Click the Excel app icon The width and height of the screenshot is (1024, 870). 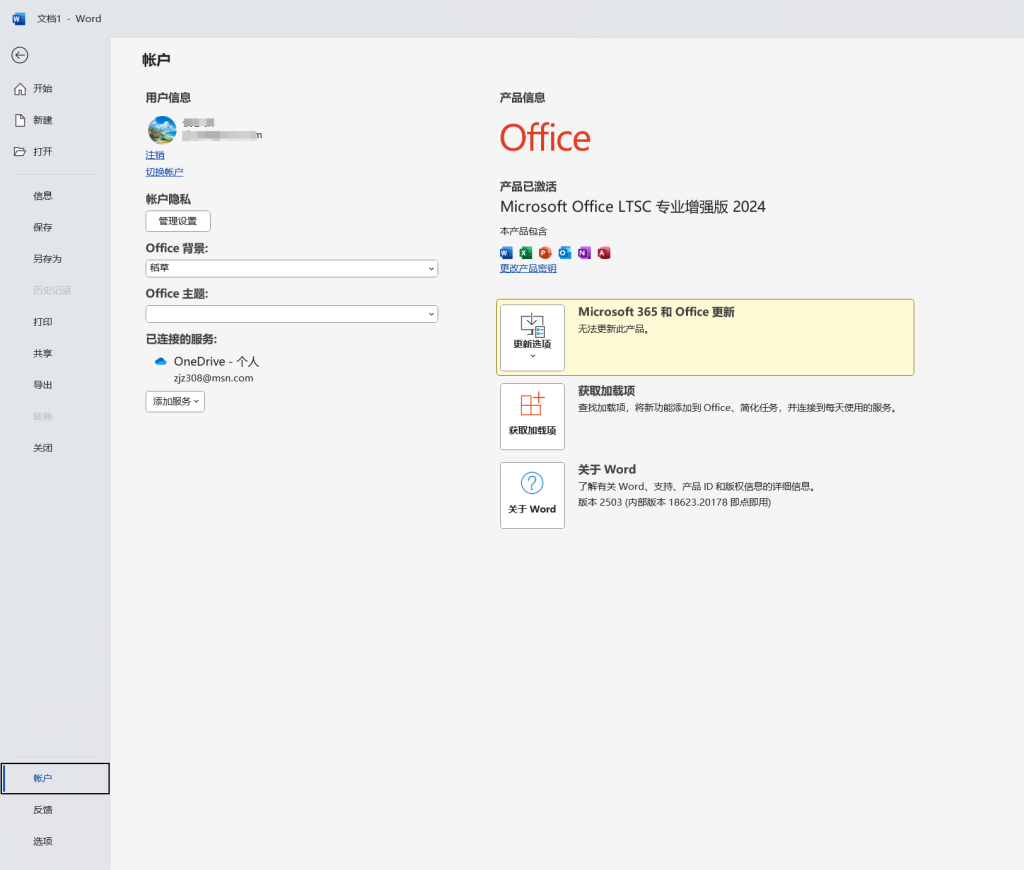tap(525, 253)
